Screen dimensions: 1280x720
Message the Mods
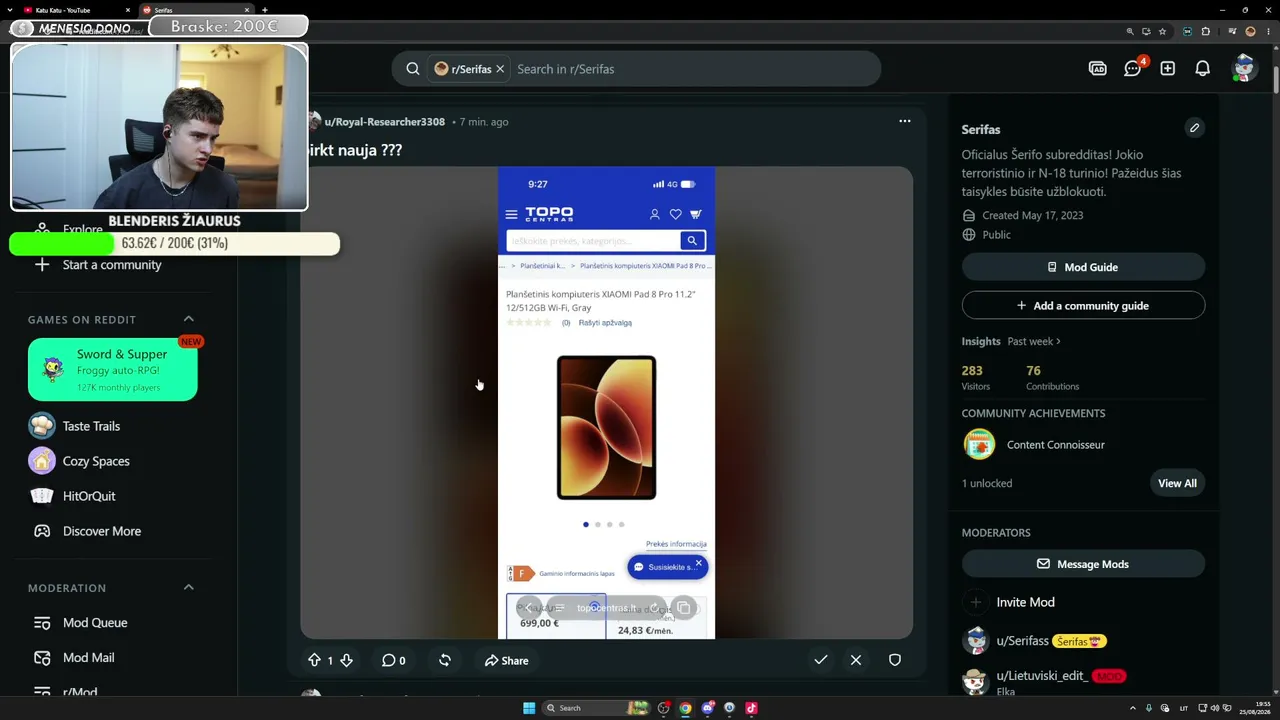tap(1083, 564)
